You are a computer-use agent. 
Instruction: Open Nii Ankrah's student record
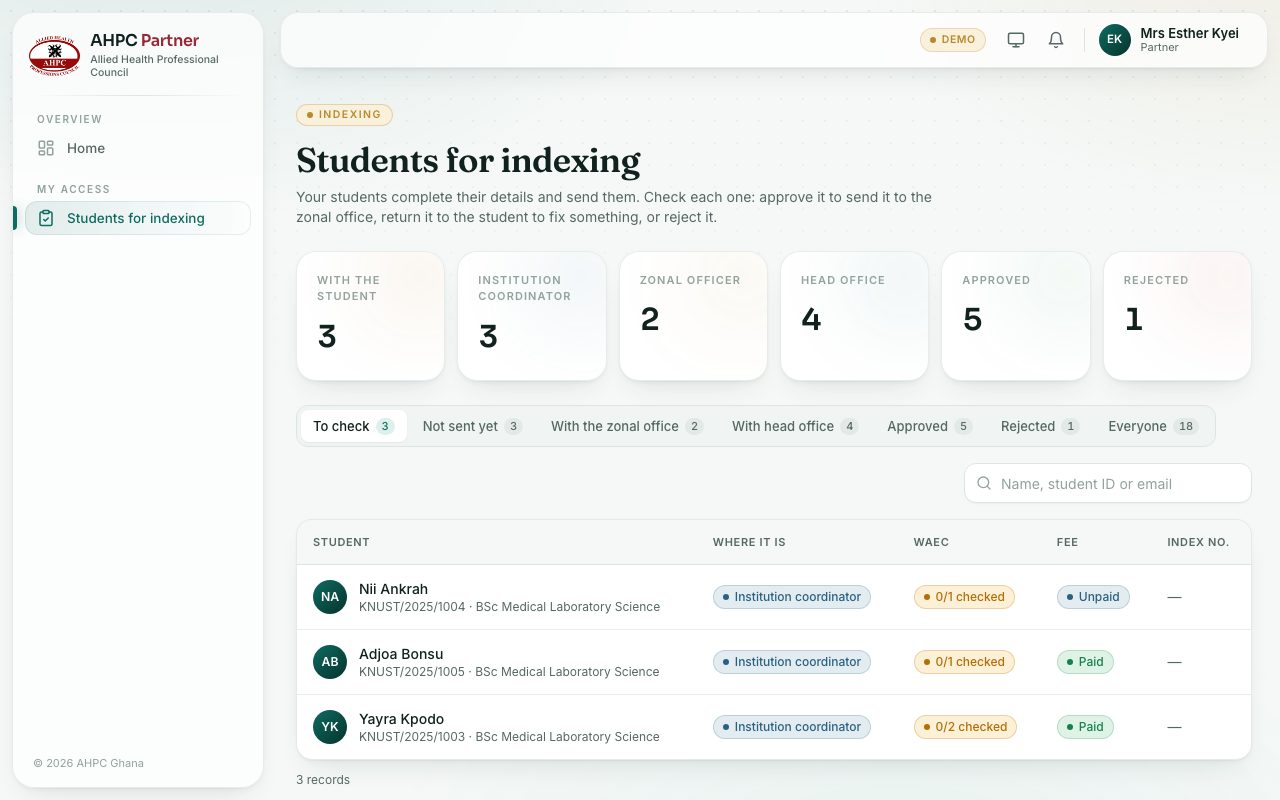pos(774,597)
